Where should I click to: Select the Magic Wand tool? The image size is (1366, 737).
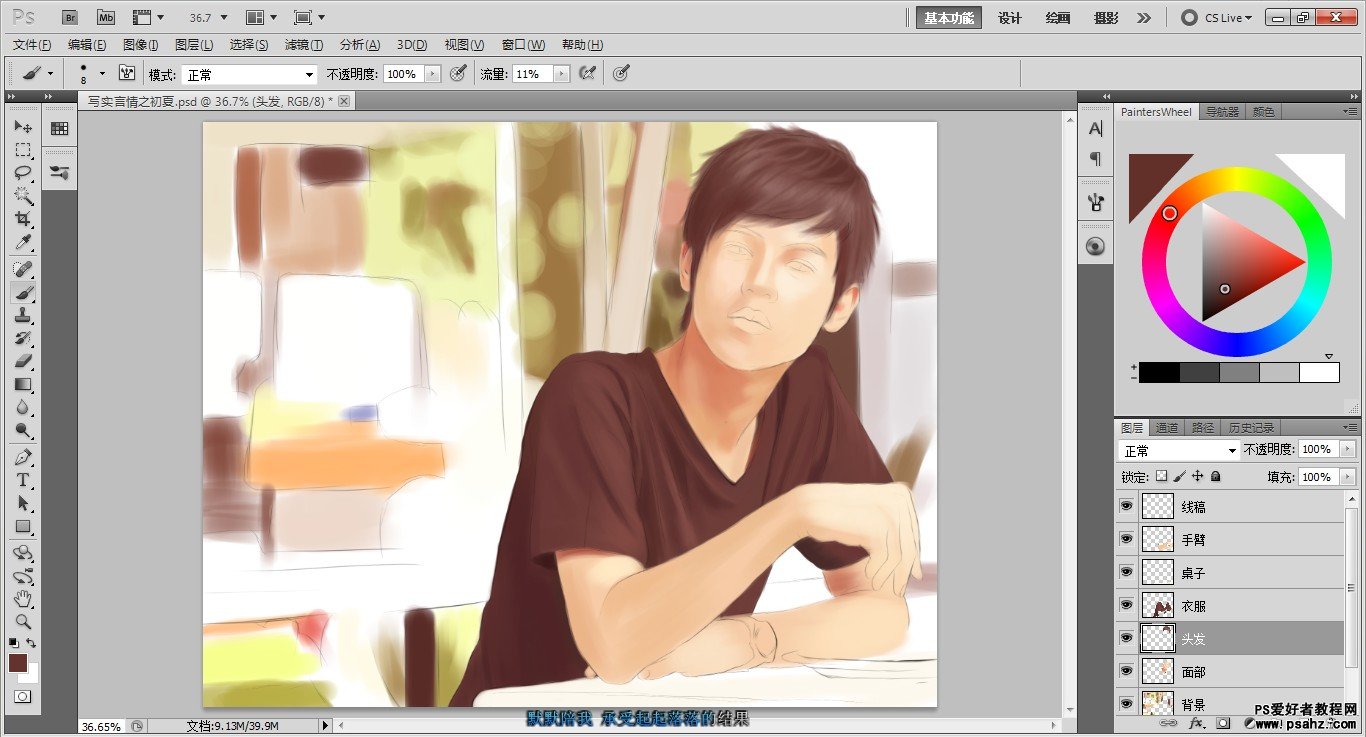(x=23, y=196)
